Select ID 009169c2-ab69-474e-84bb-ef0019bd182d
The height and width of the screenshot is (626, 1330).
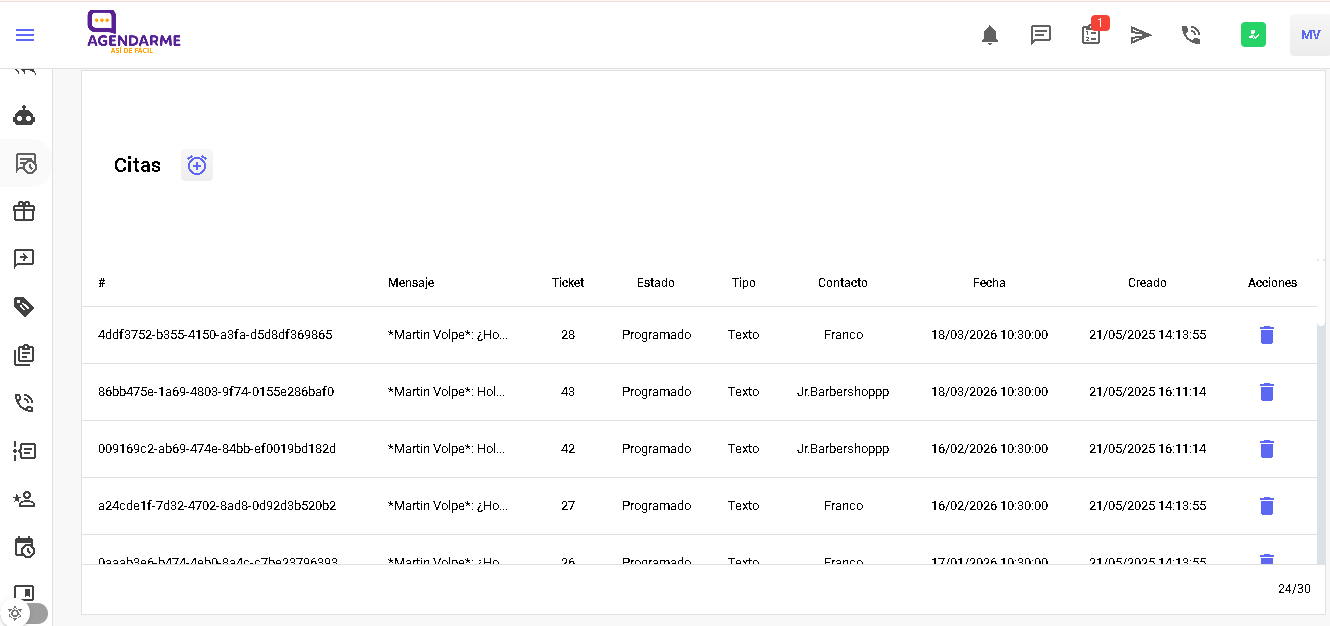click(x=217, y=449)
